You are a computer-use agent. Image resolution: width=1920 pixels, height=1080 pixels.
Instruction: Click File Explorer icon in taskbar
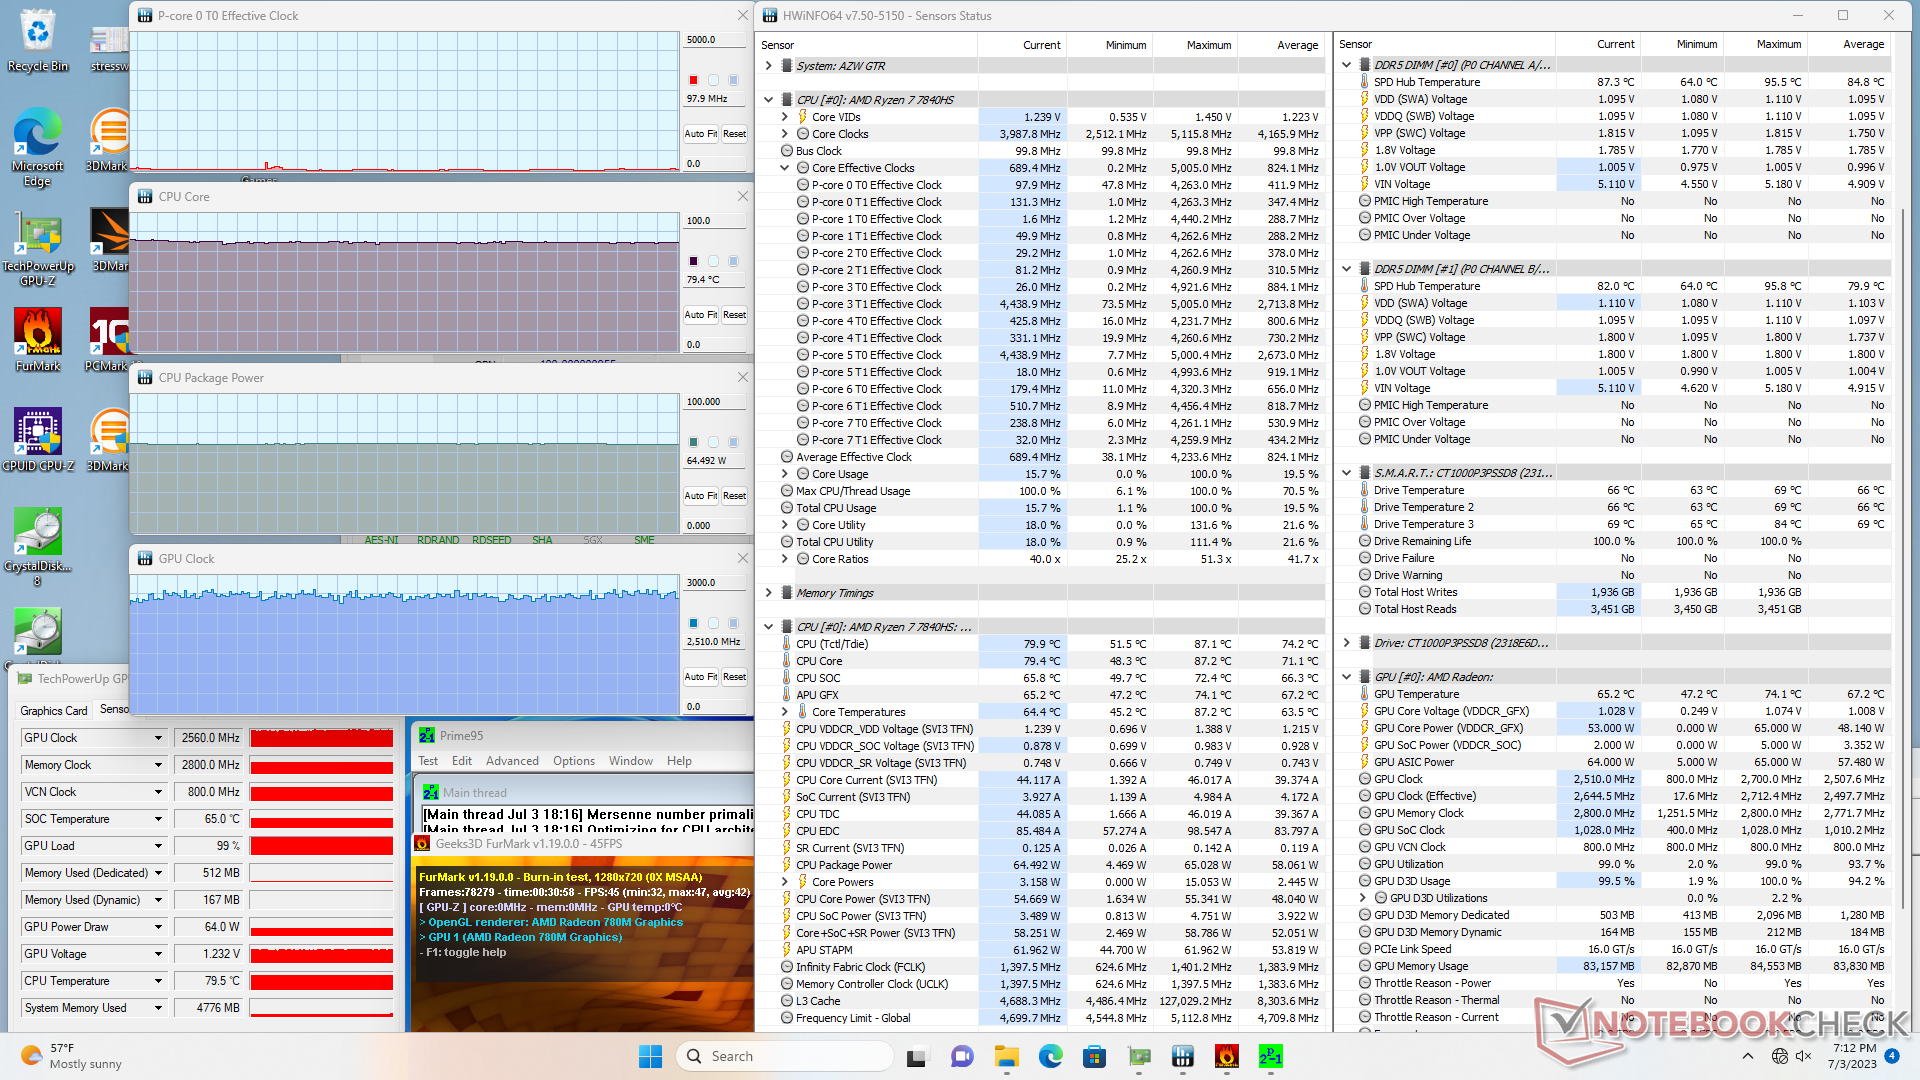coord(1006,1056)
